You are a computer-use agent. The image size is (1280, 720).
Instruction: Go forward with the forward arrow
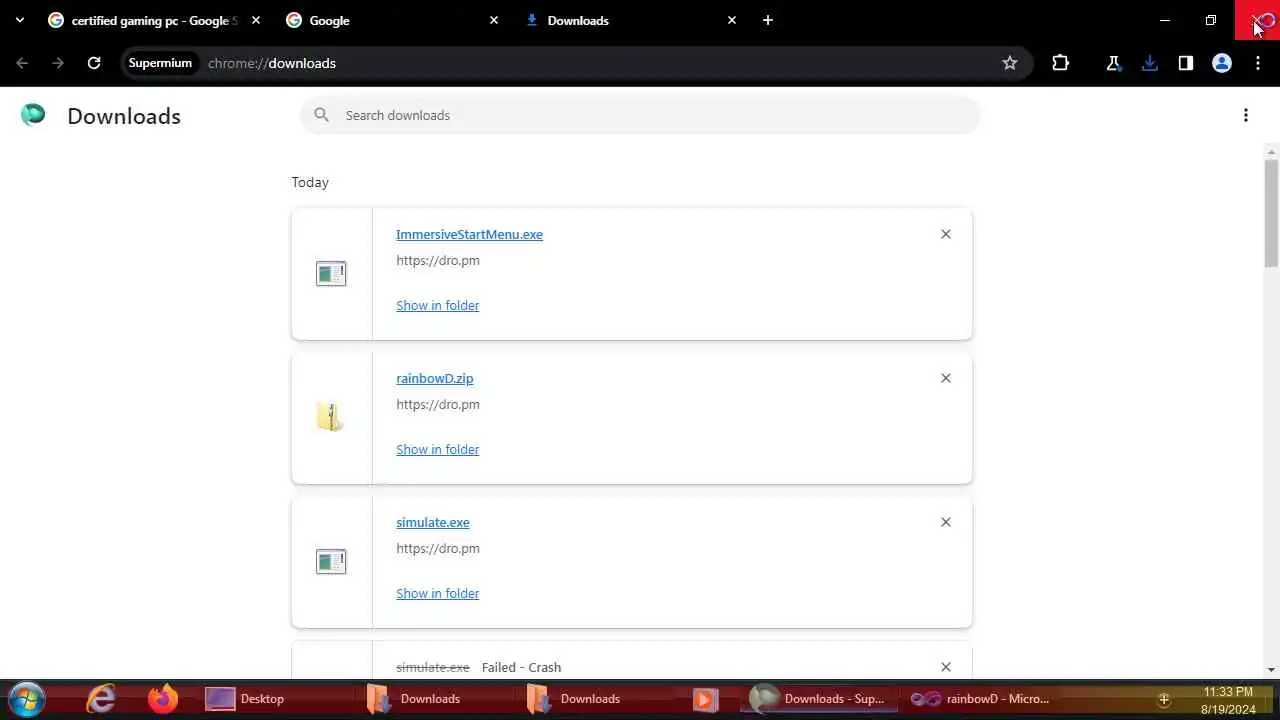58,63
